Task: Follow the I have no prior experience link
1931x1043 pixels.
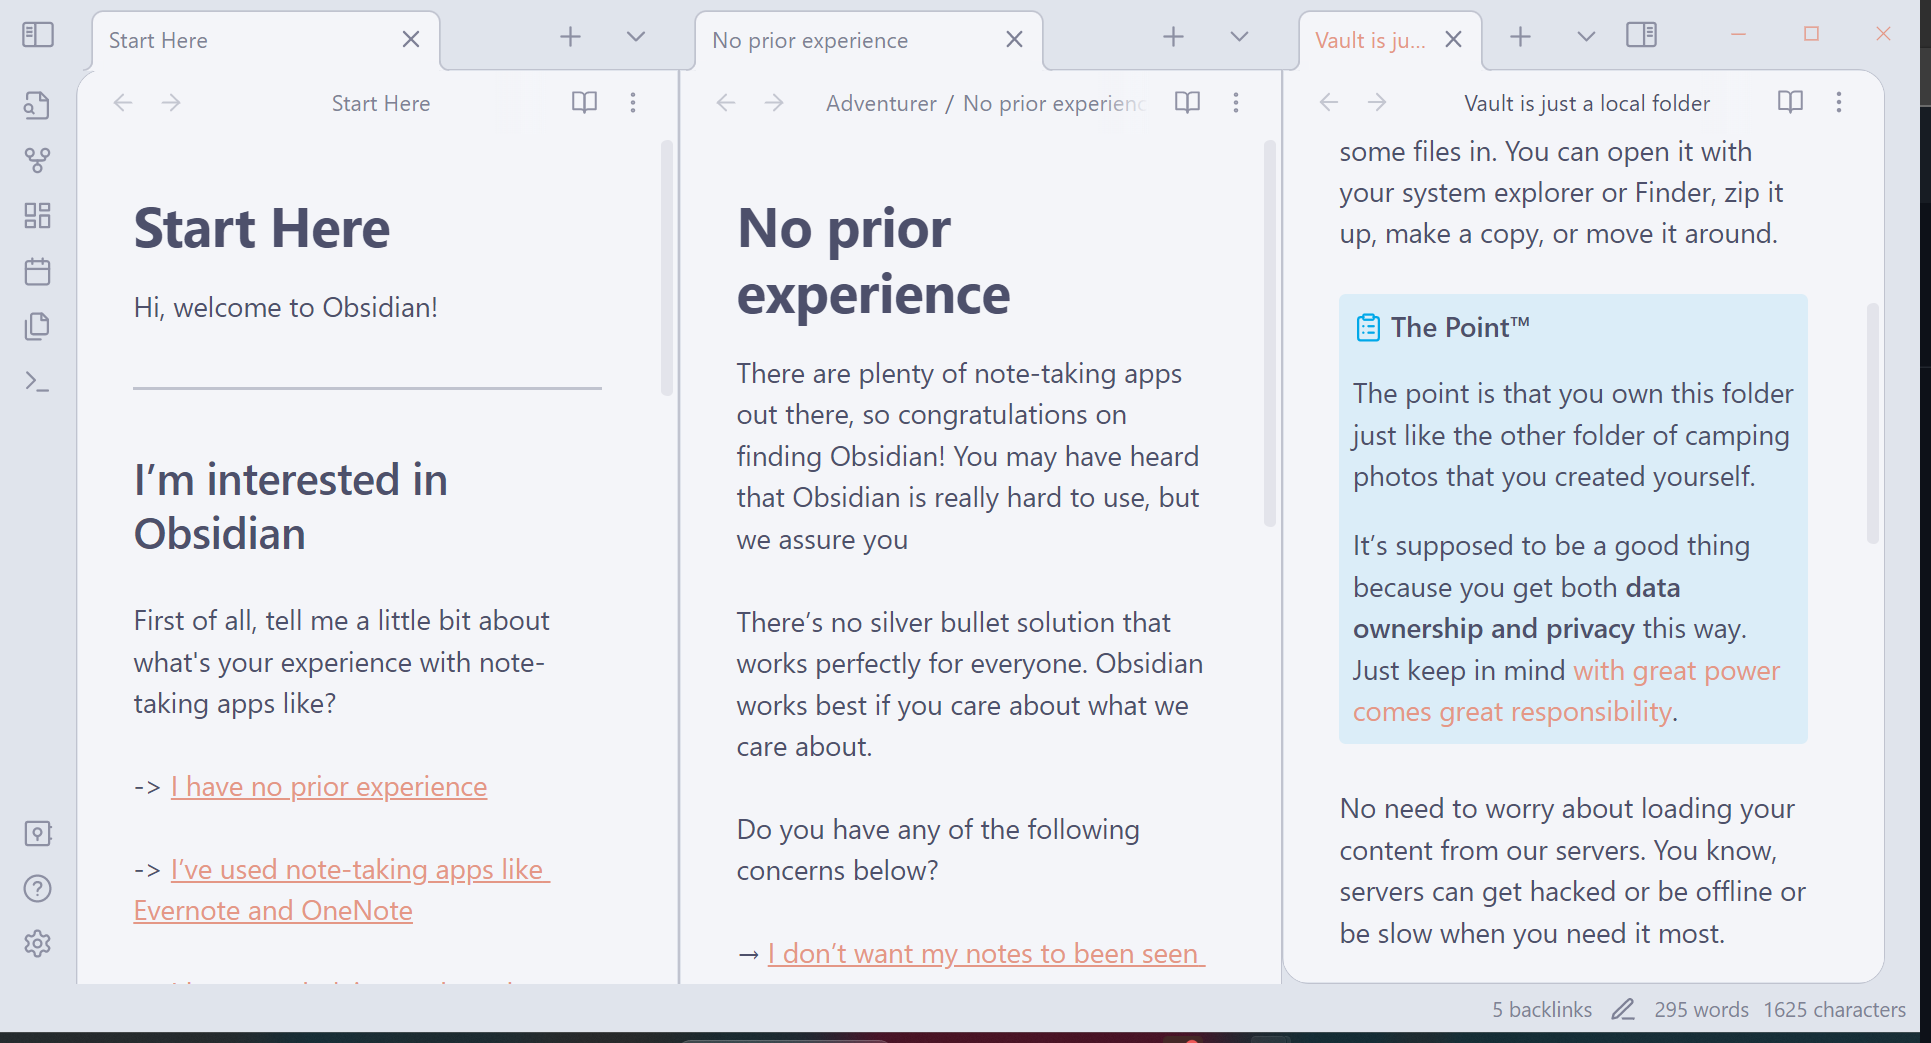Action: coord(328,786)
